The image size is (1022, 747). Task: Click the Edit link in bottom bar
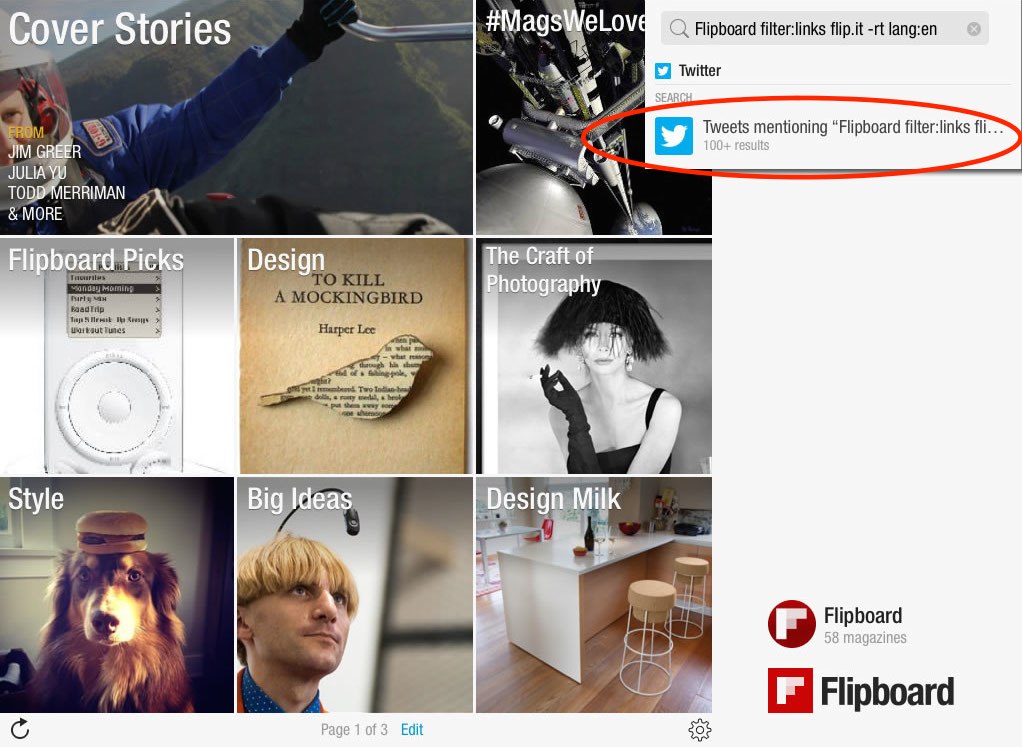click(412, 729)
